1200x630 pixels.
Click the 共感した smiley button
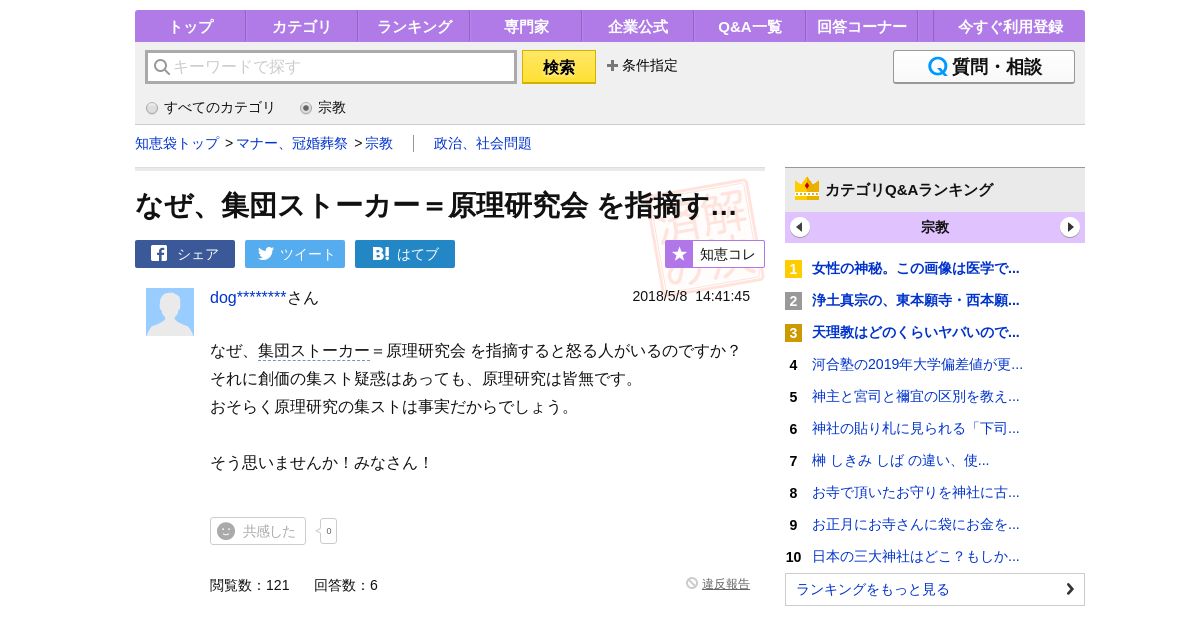pyautogui.click(x=258, y=531)
